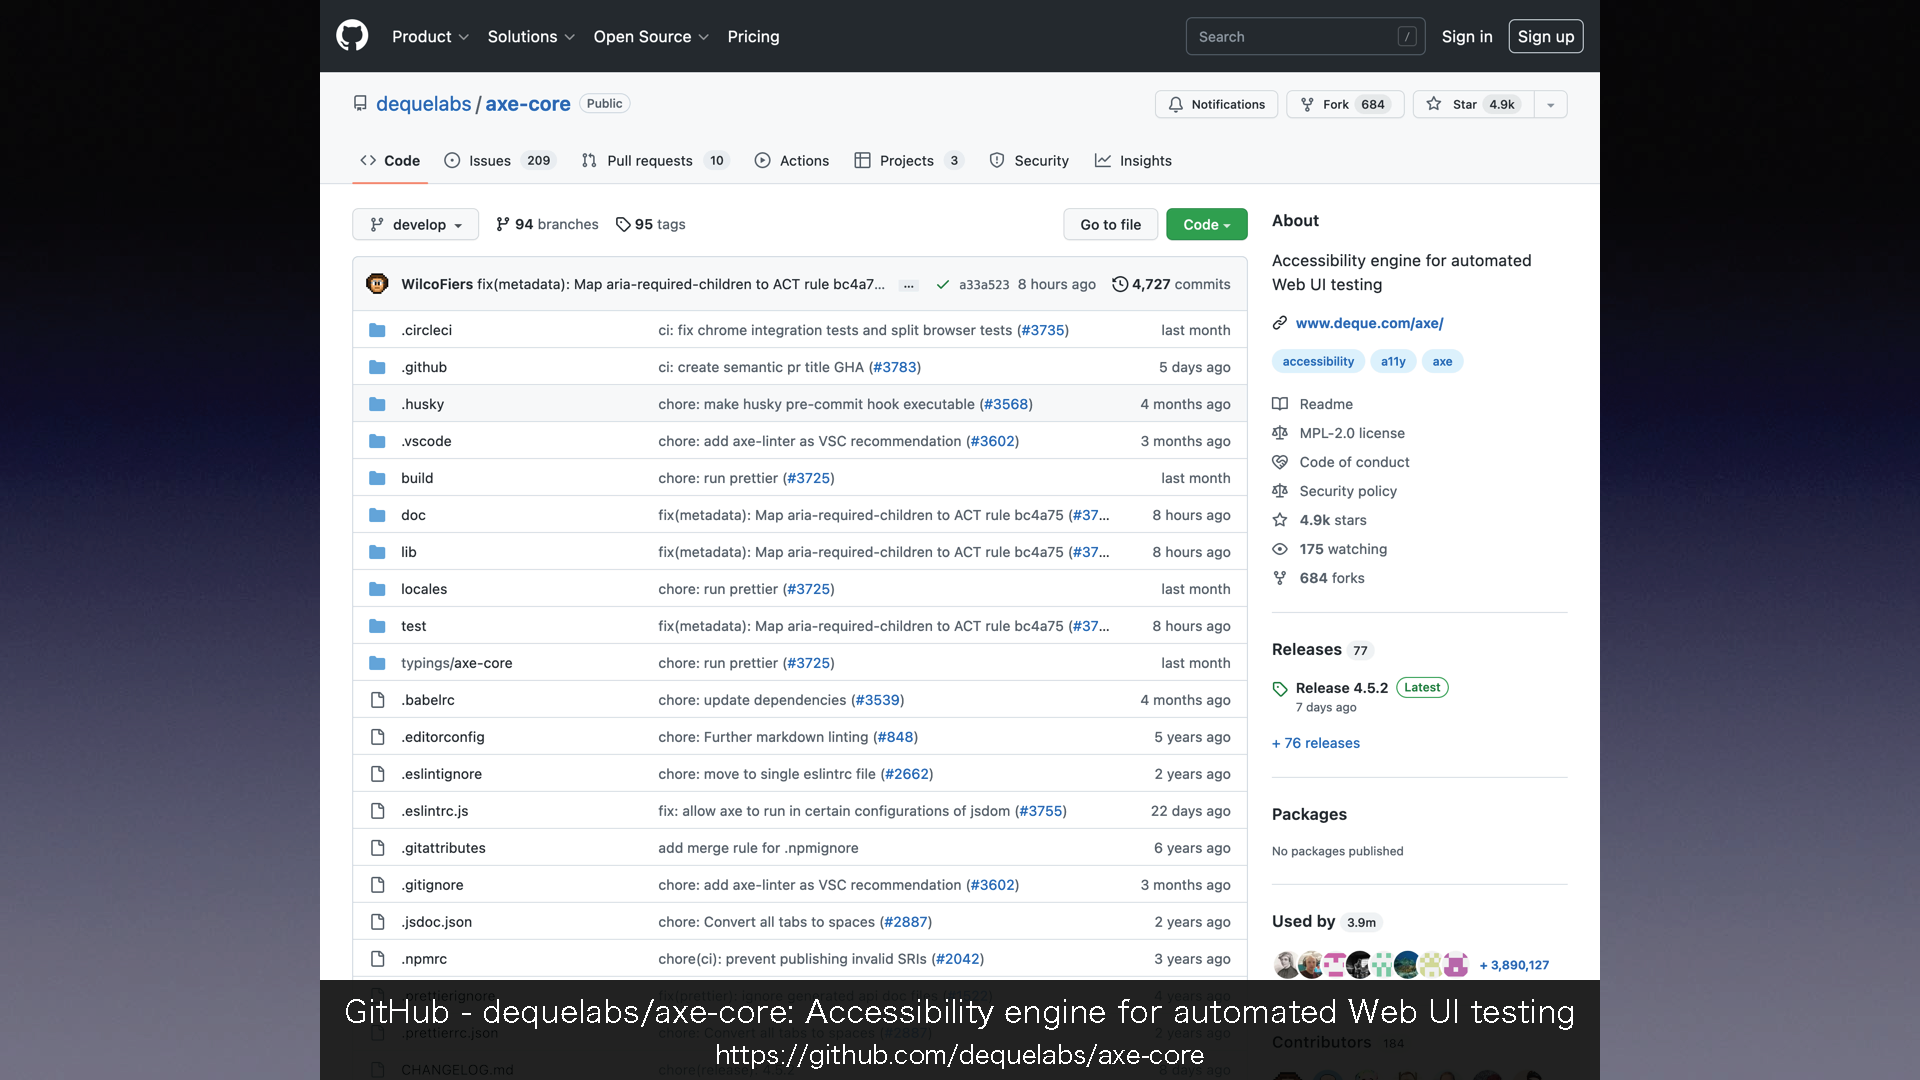
Task: Open the axe-core repository link
Action: pos(528,104)
